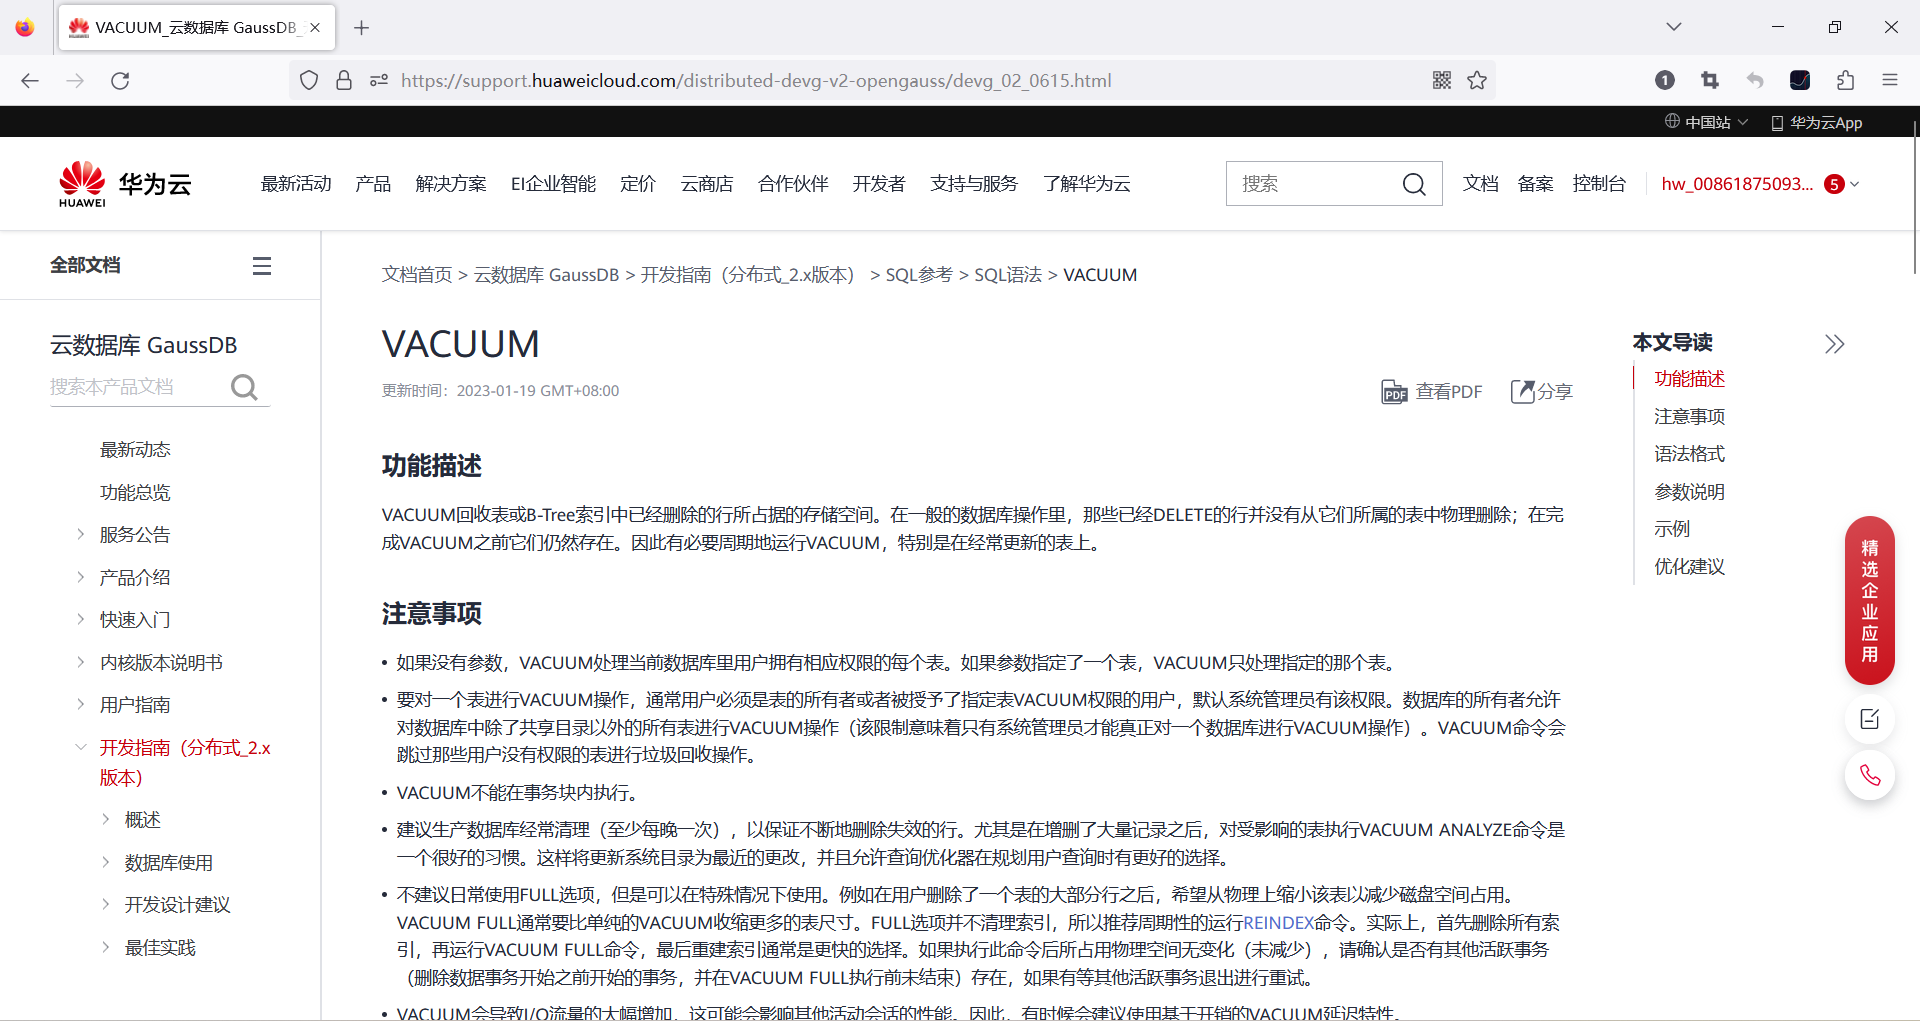
Task: Expand the 中国站 region dropdown
Action: tap(1705, 121)
